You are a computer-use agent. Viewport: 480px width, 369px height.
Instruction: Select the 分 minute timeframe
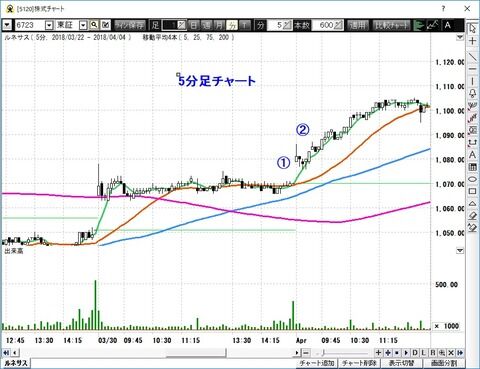click(232, 25)
